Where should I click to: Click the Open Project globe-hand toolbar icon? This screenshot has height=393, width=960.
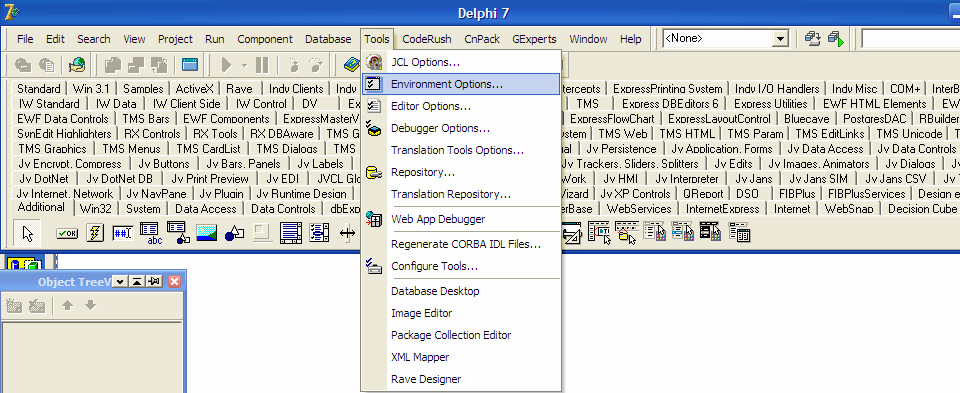[x=77, y=65]
